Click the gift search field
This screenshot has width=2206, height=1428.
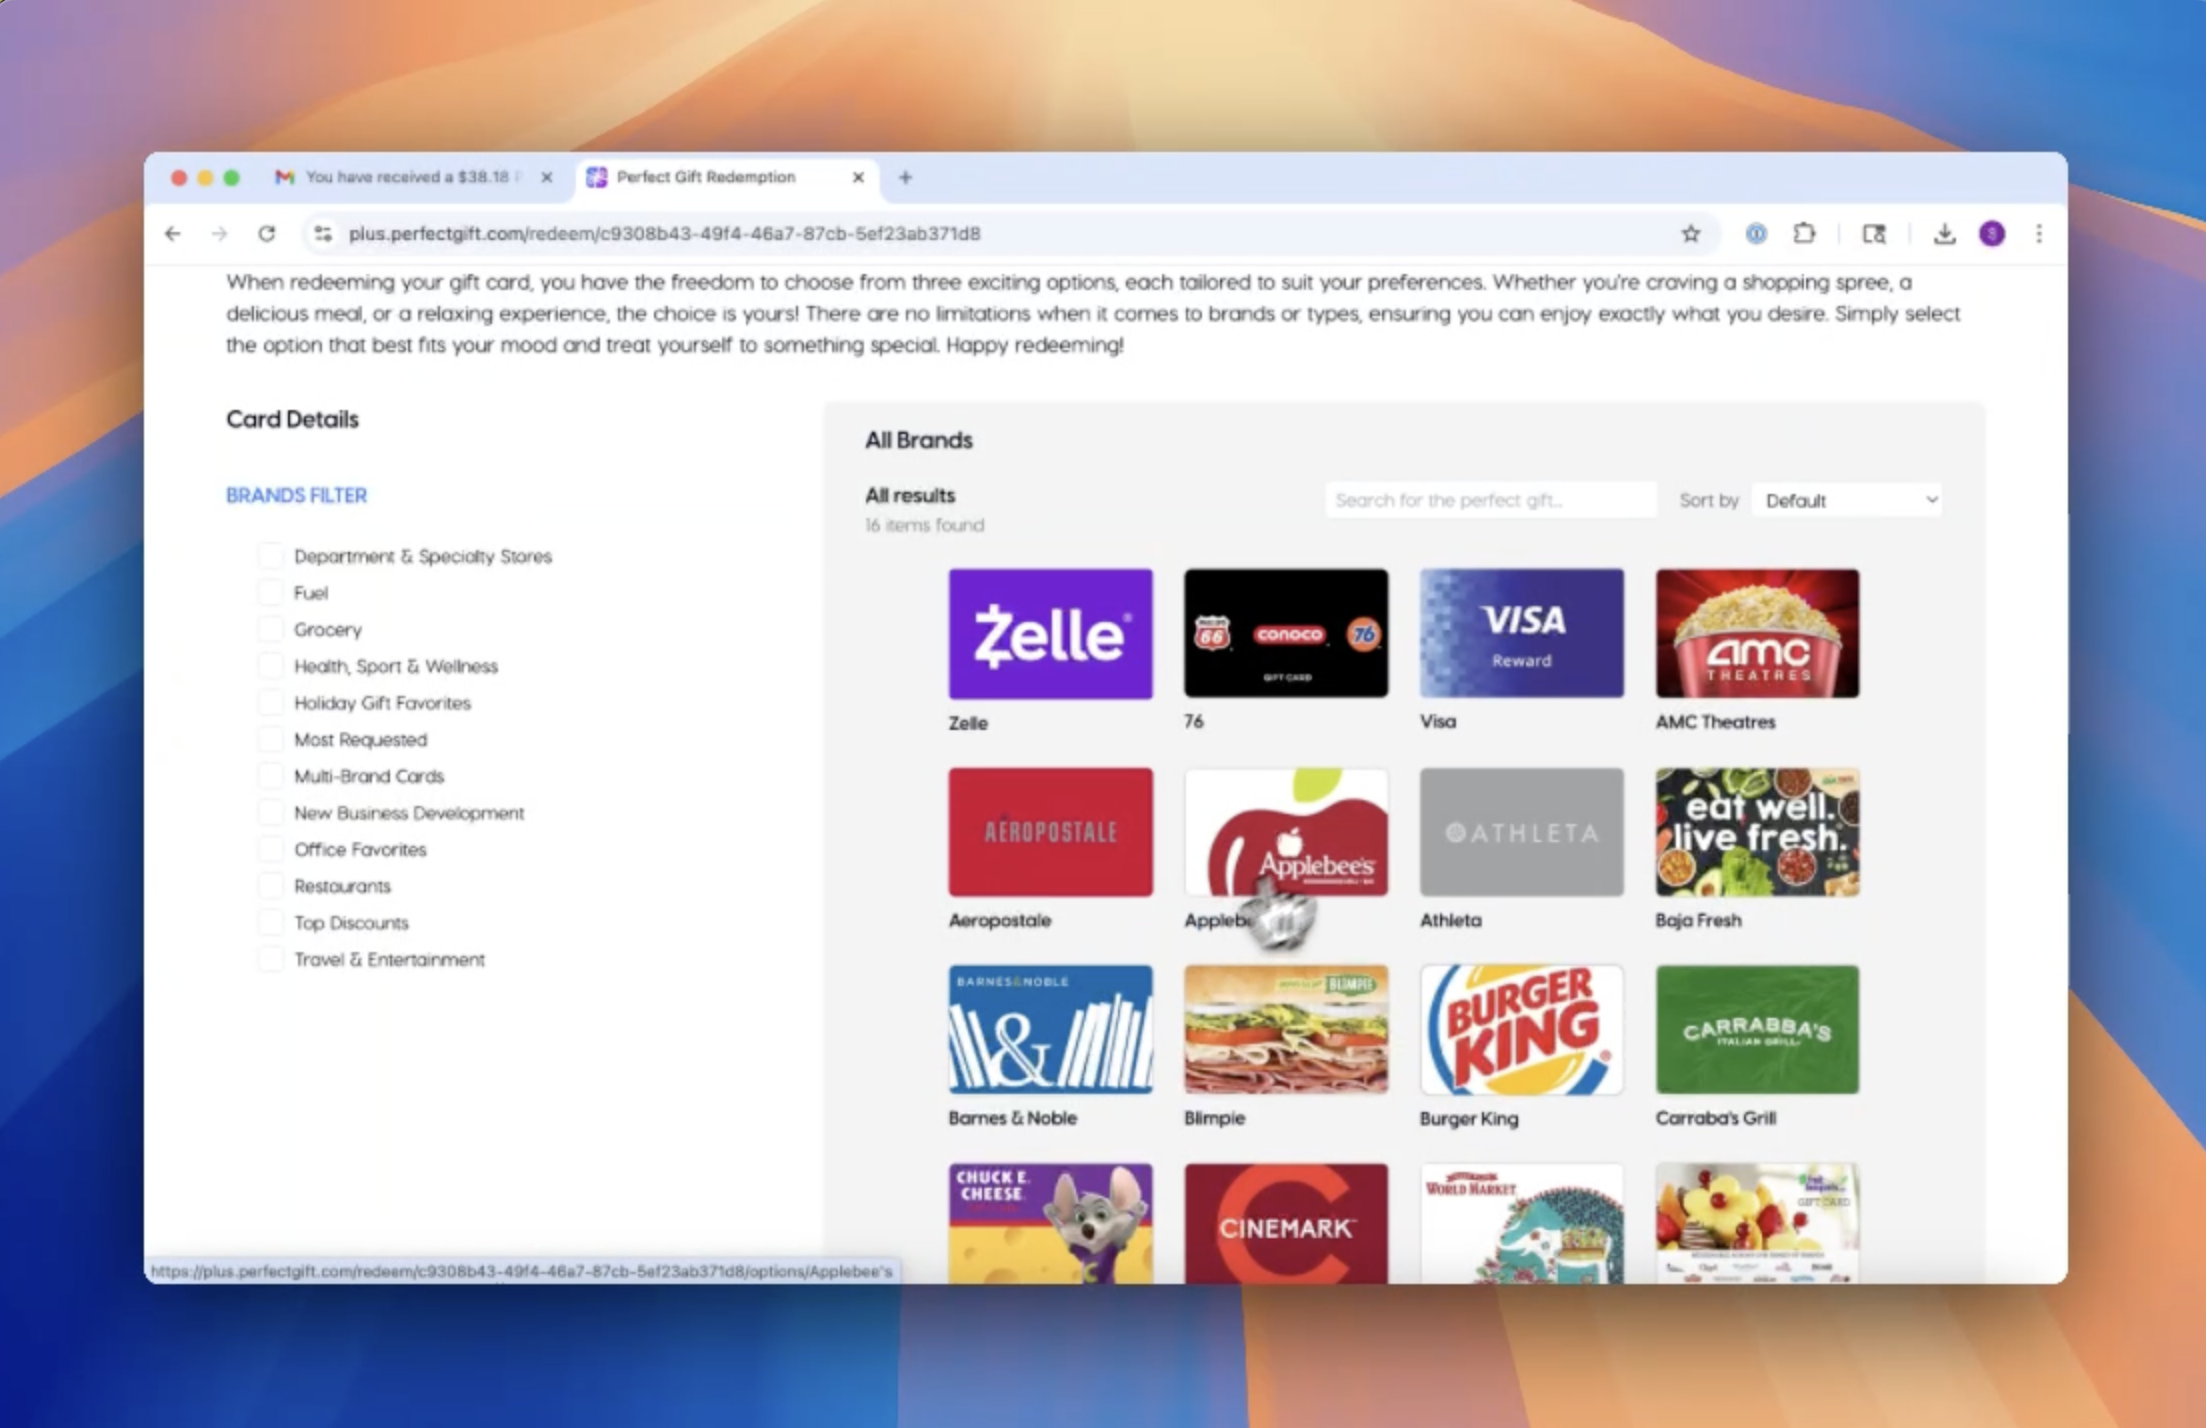point(1490,500)
